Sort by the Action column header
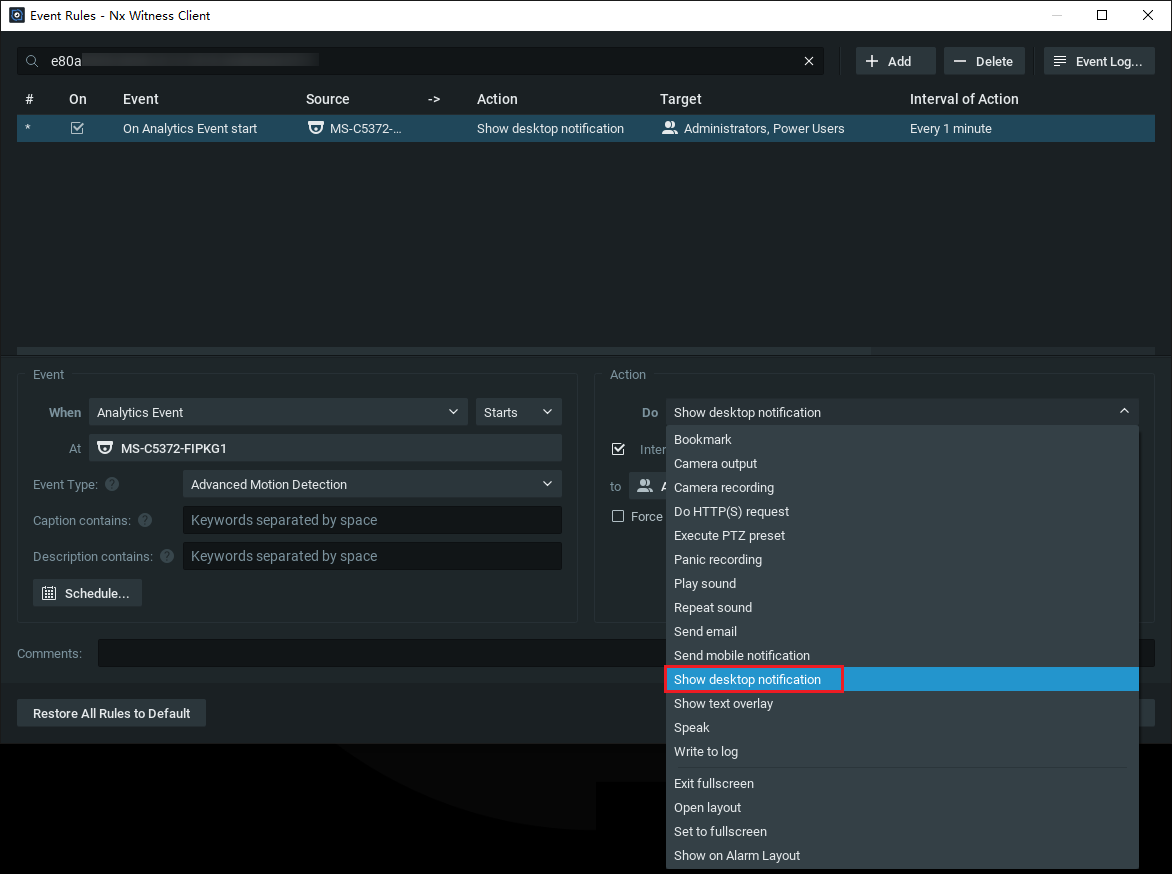Viewport: 1172px width, 874px height. (x=497, y=99)
